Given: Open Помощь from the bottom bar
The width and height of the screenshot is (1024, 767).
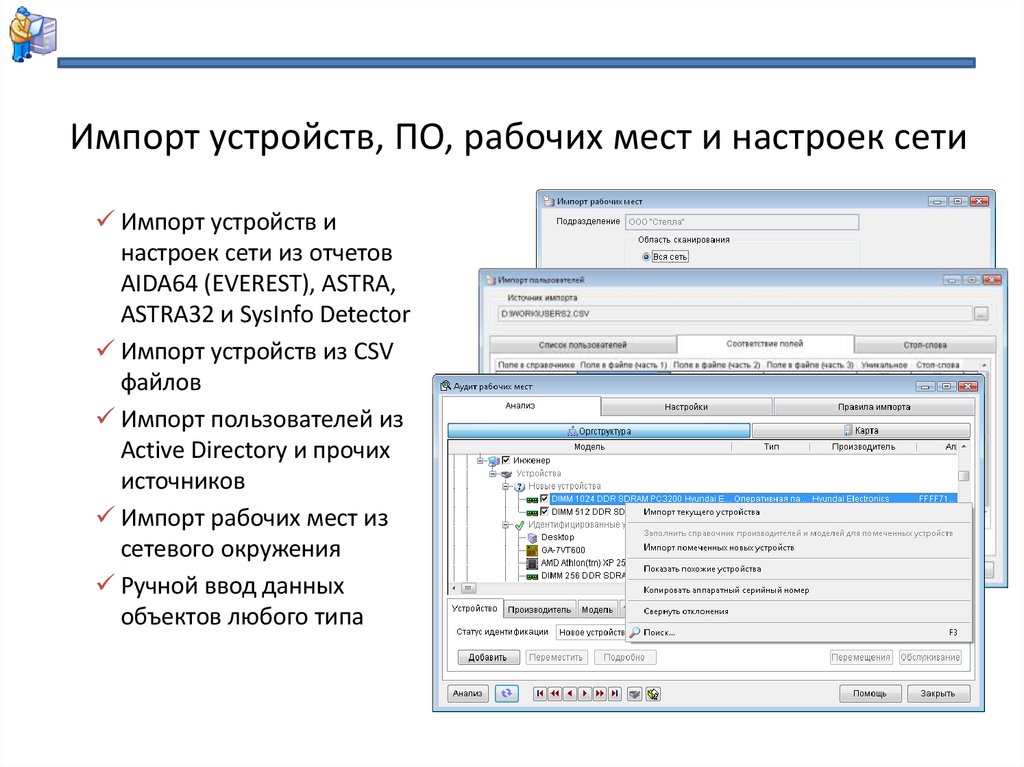Looking at the screenshot, I should coord(870,693).
